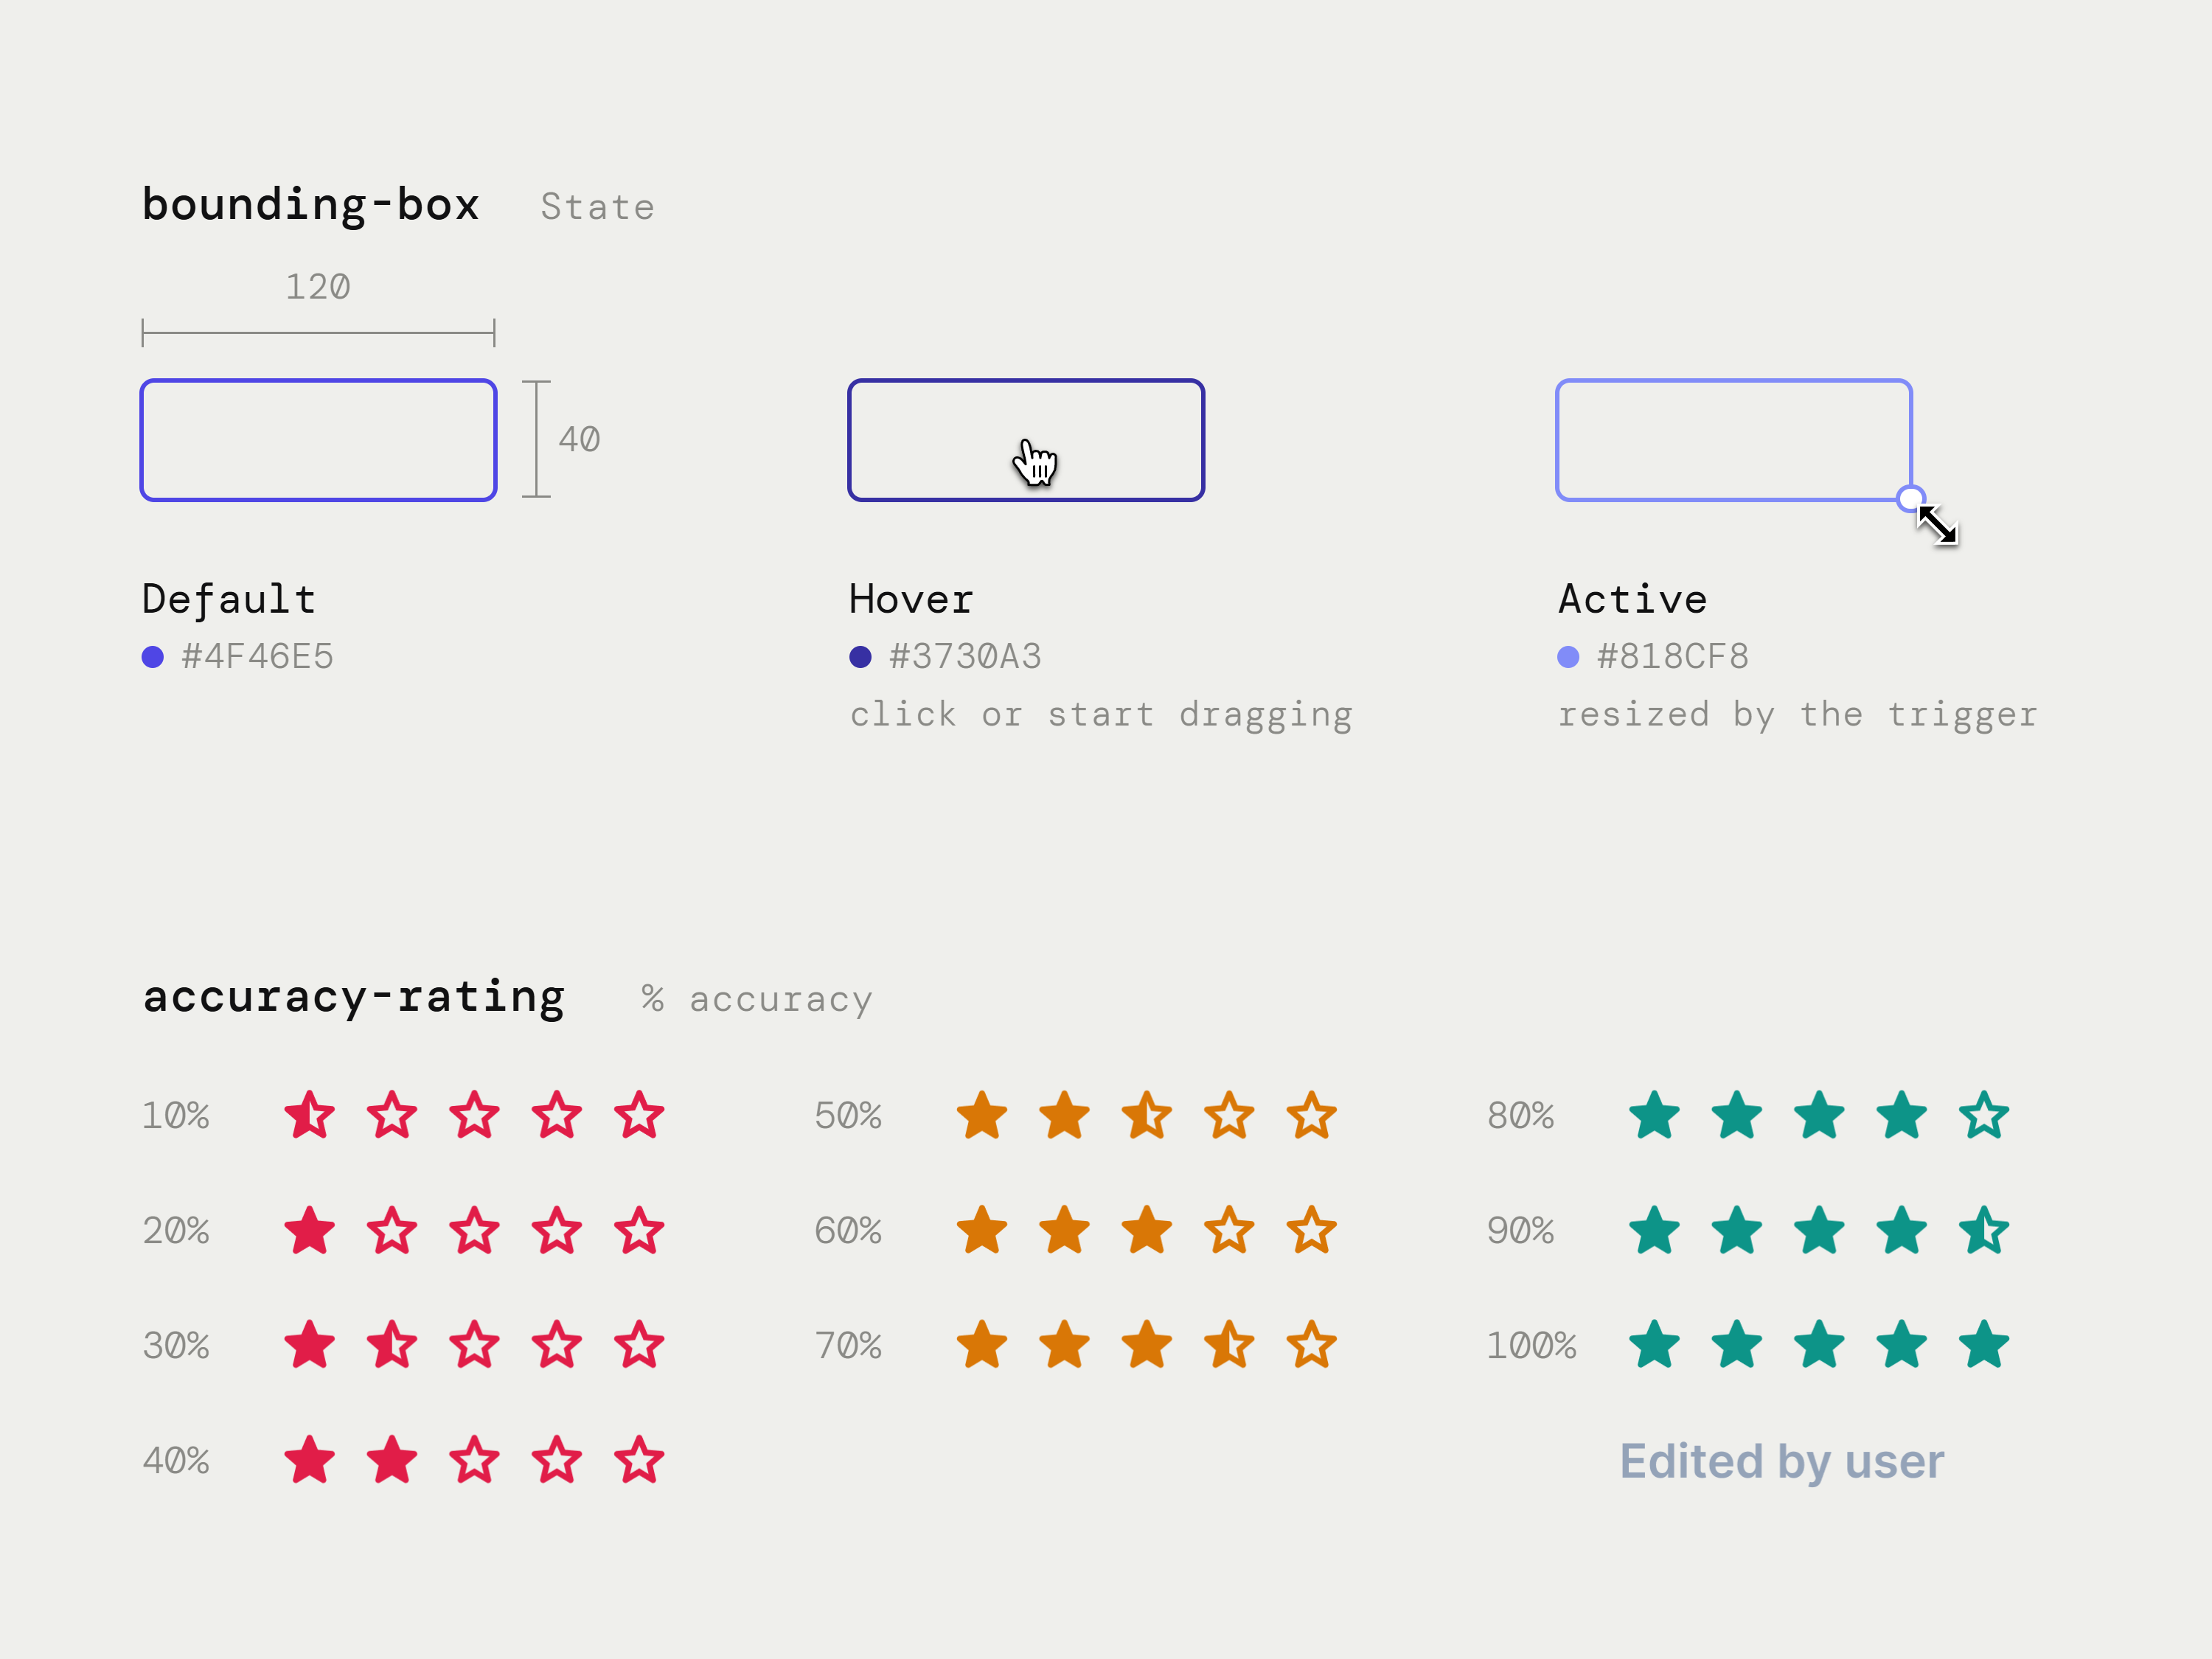Click 'resized by the trigger' text

pos(1798,715)
